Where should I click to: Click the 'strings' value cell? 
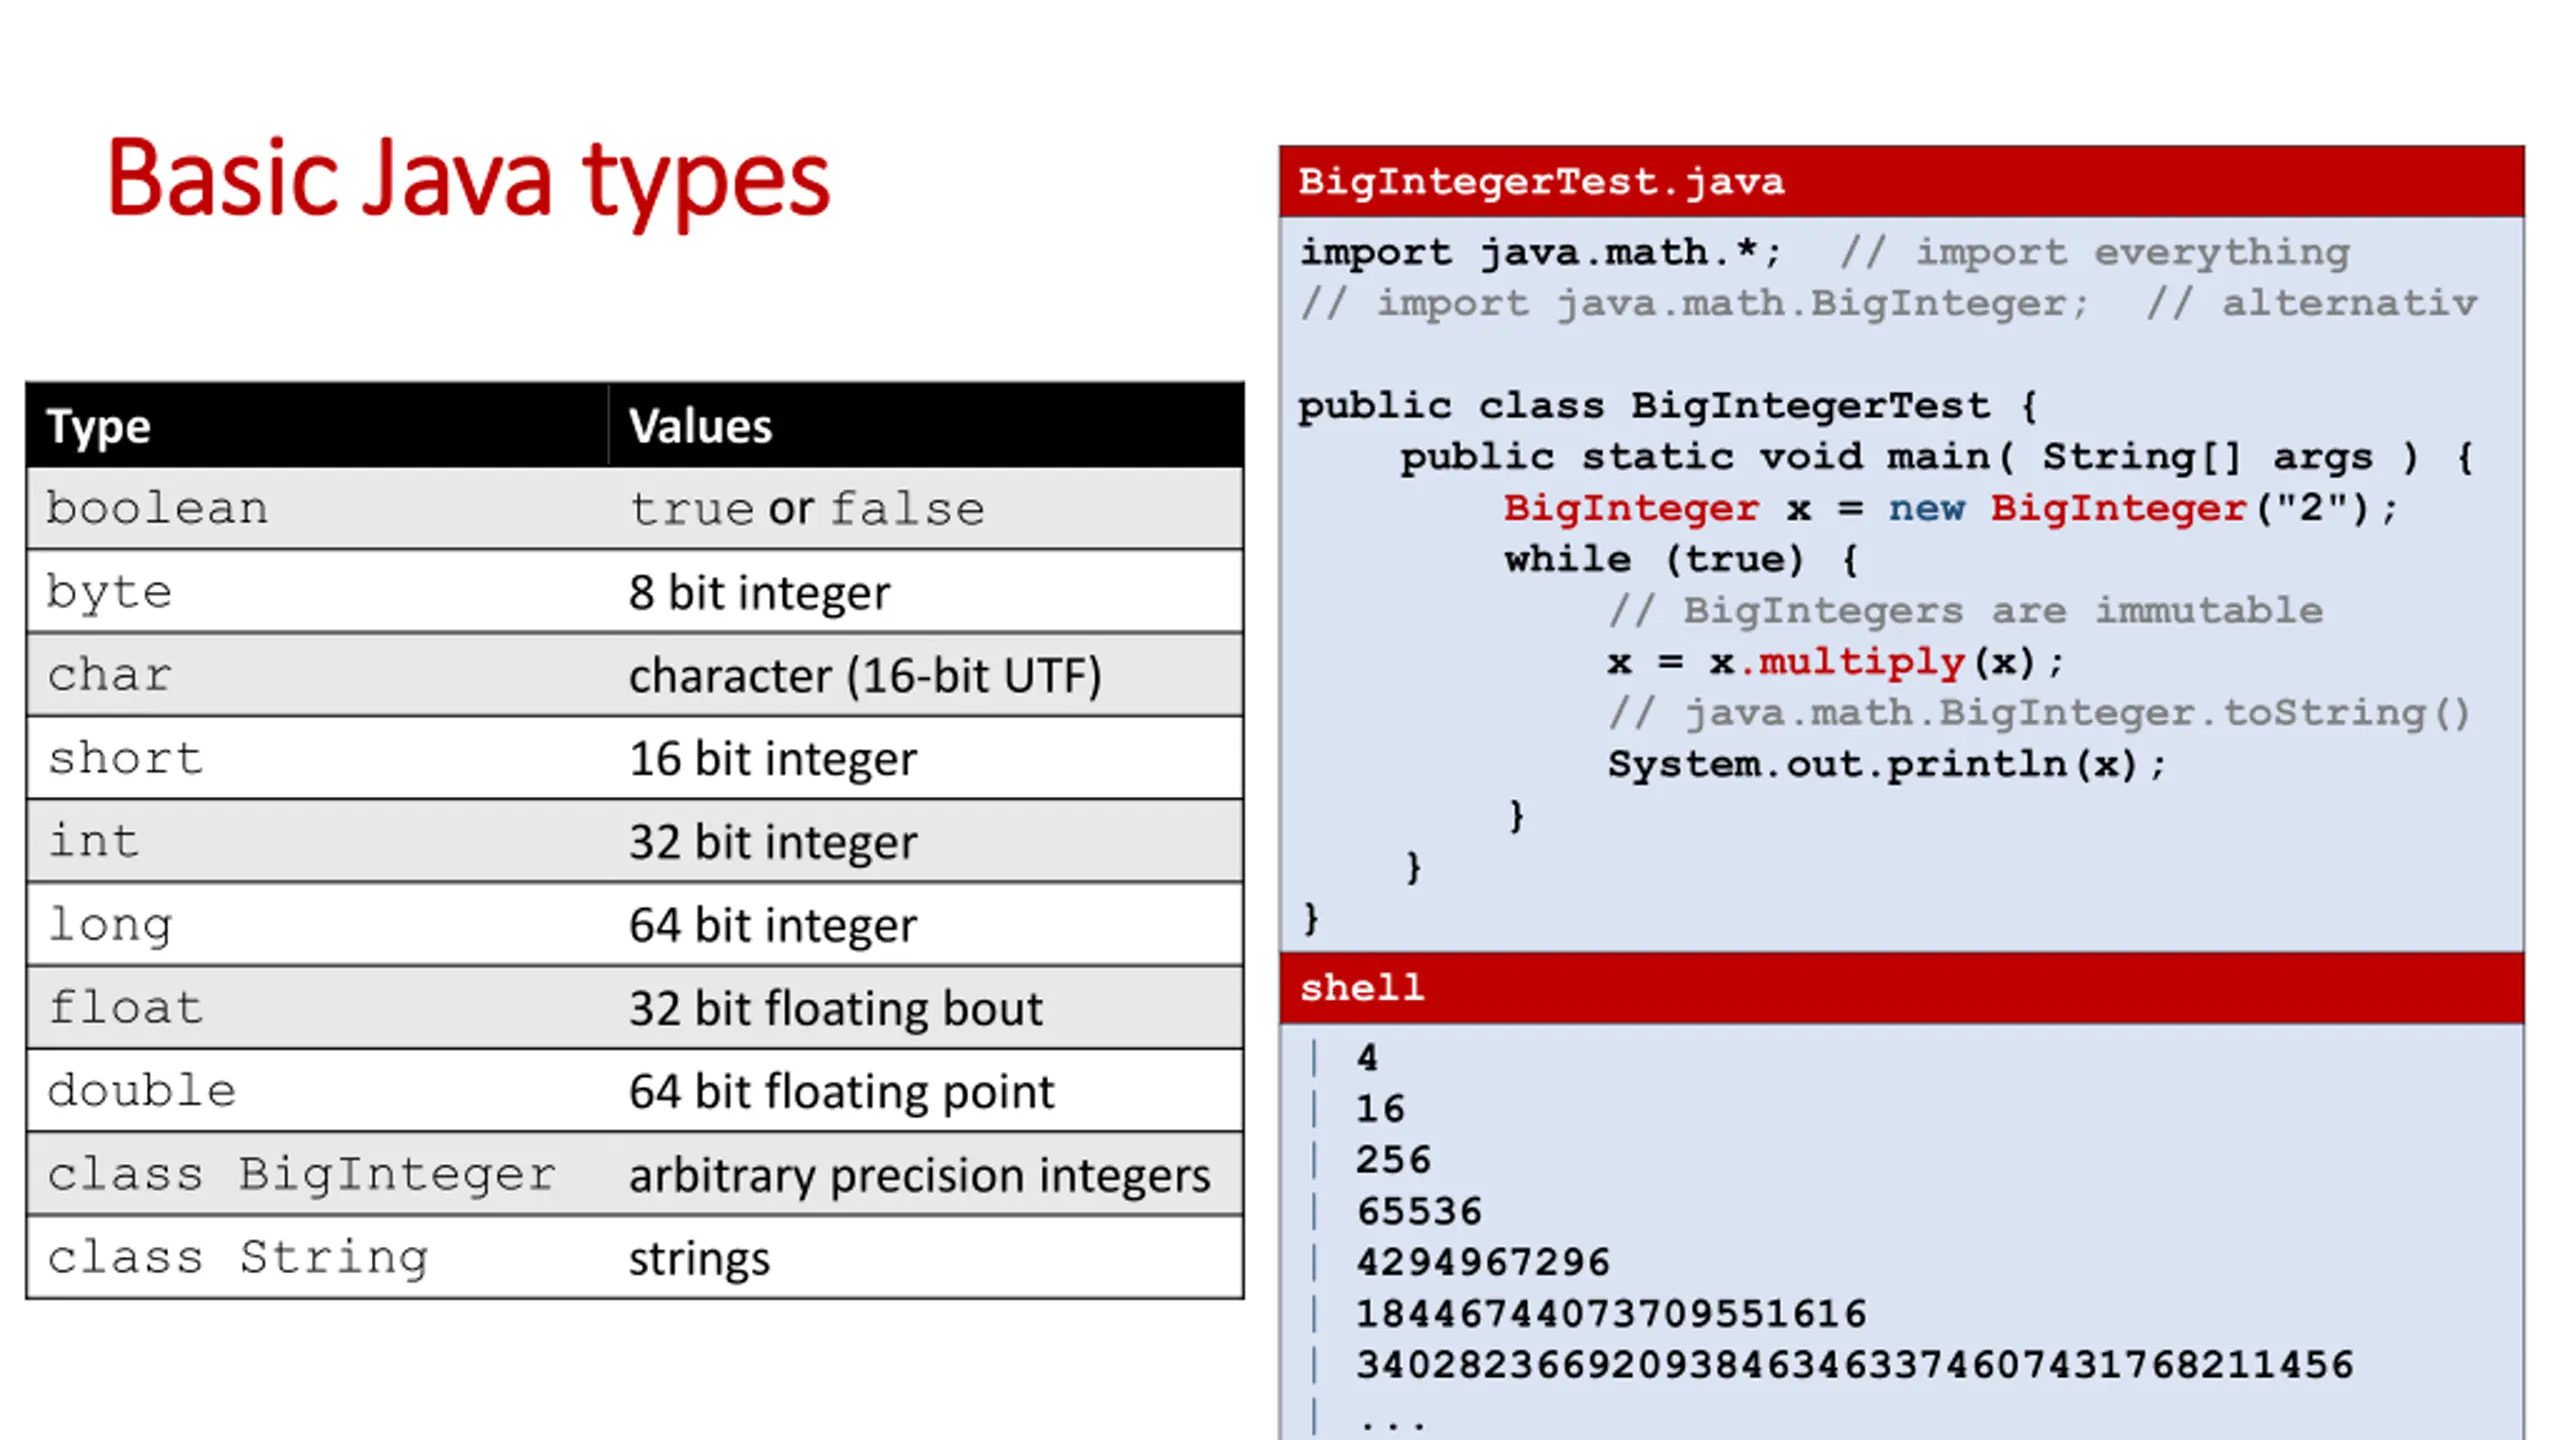(699, 1258)
